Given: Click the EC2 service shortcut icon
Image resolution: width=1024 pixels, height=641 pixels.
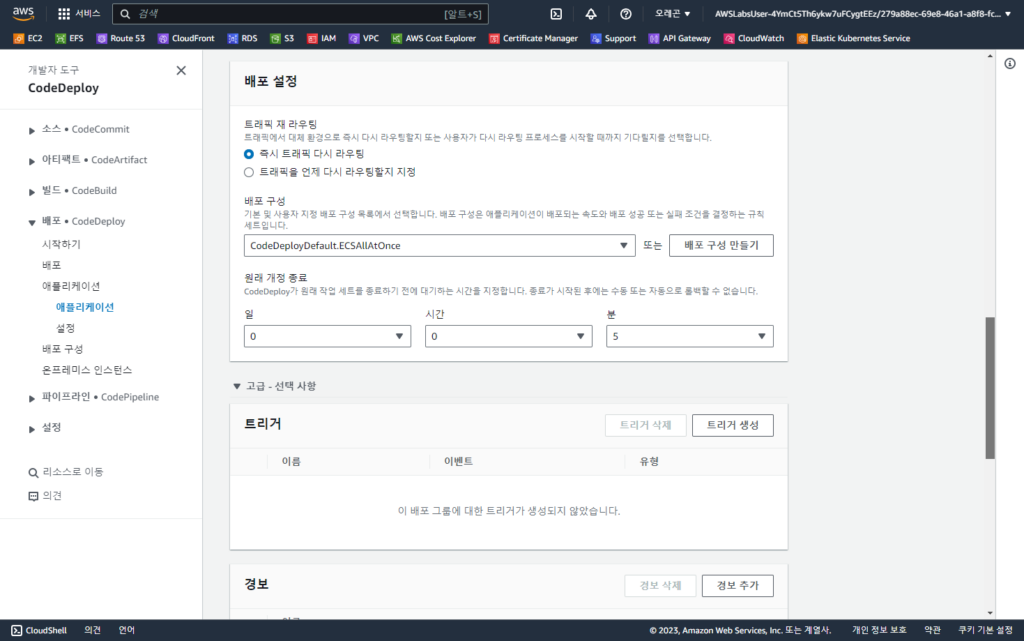Looking at the screenshot, I should (x=19, y=39).
